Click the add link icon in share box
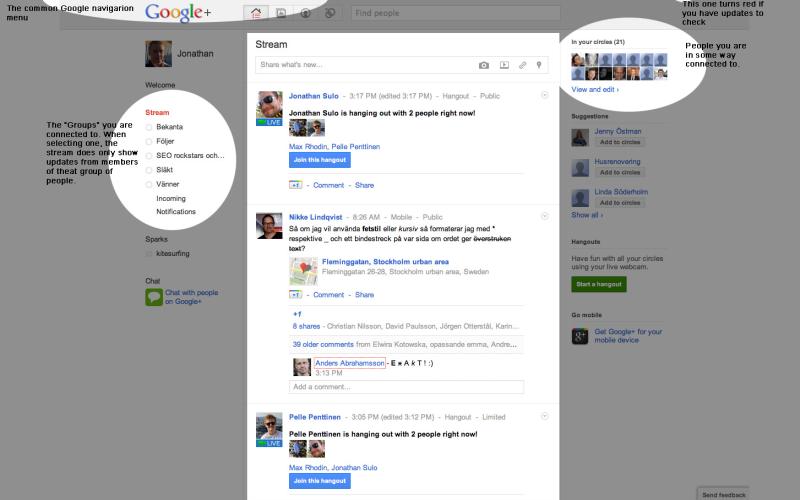This screenshot has width=800, height=500. point(522,65)
